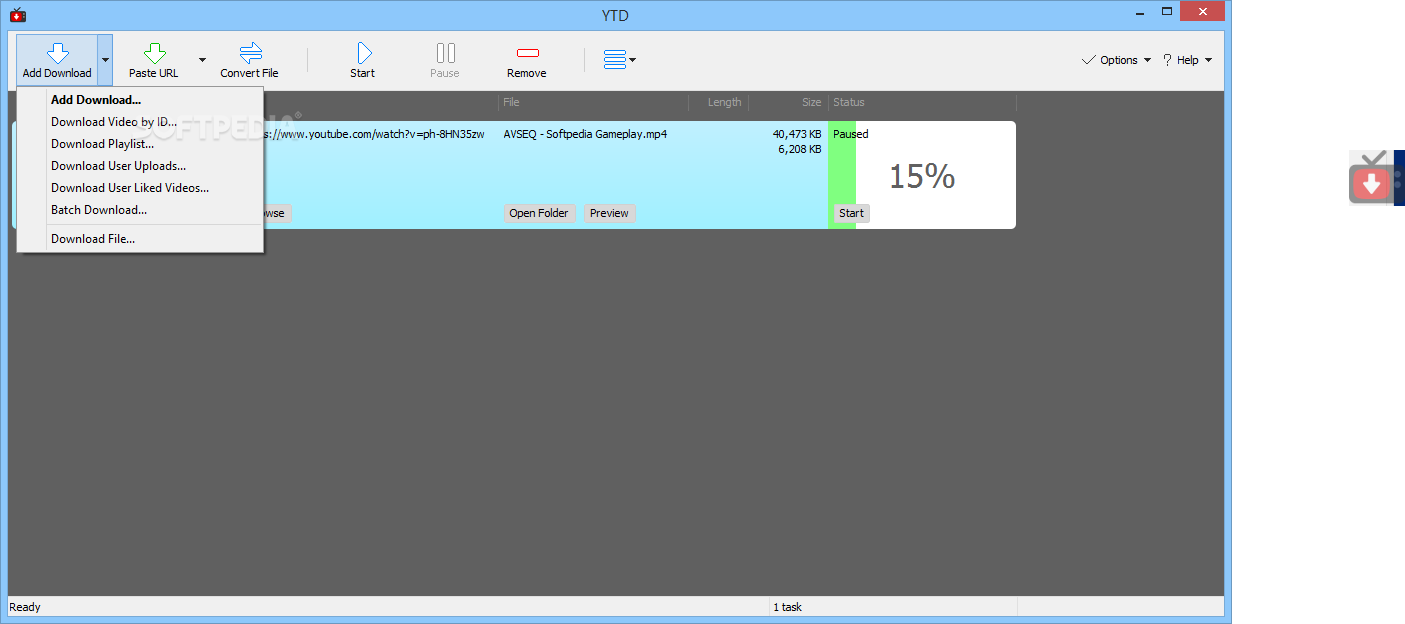Click the Preview button
The height and width of the screenshot is (624, 1405).
point(609,213)
